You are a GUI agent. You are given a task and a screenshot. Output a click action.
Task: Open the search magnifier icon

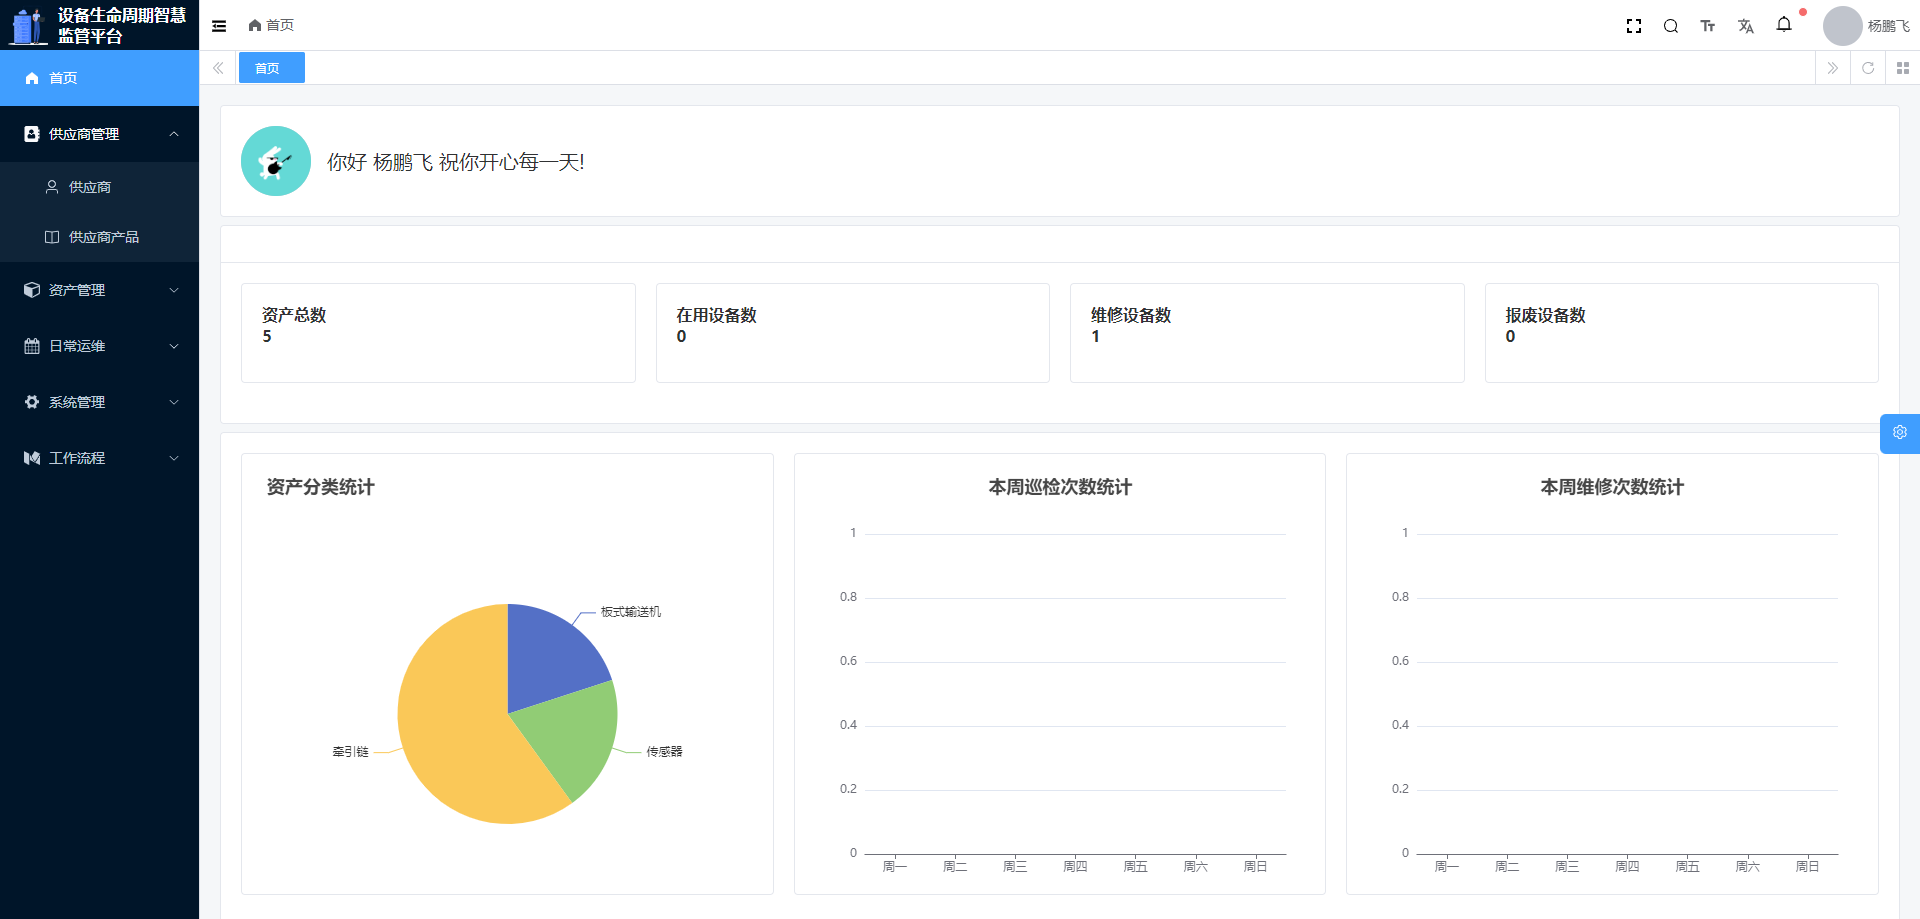[1671, 26]
